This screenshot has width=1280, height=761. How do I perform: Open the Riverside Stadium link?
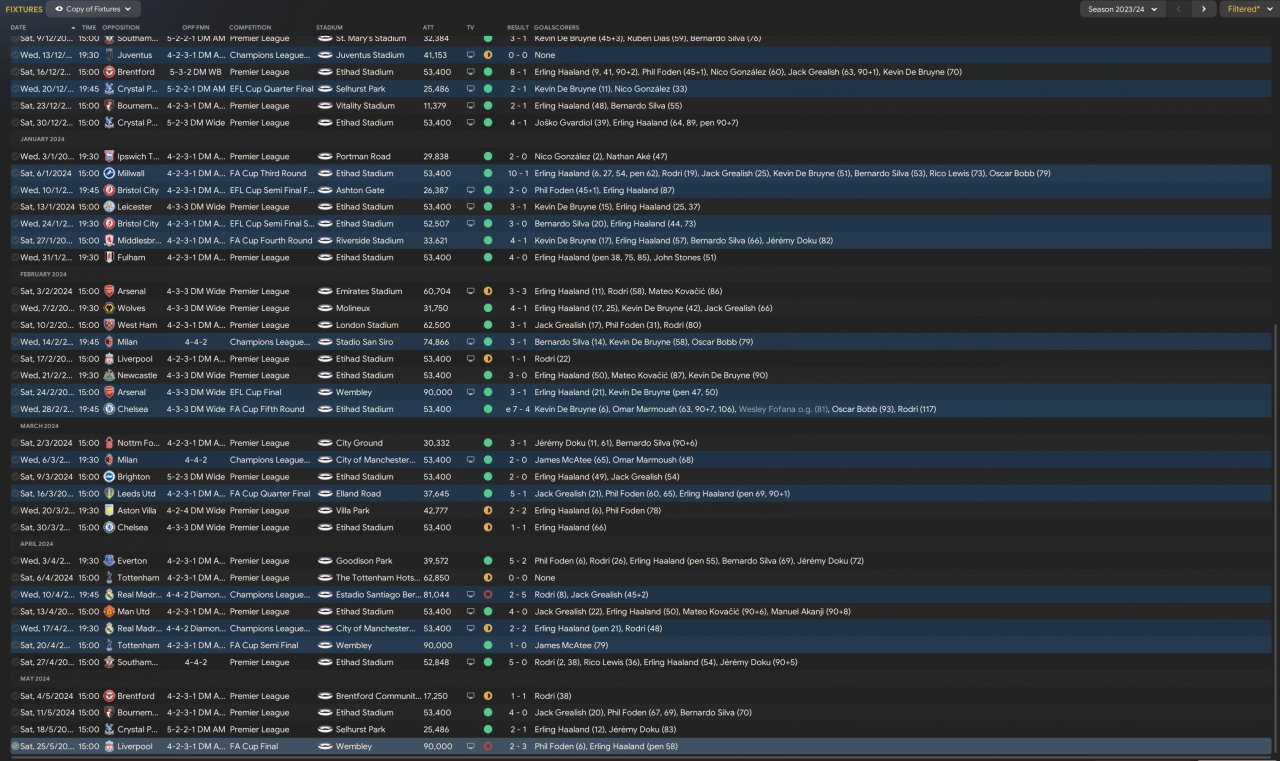[369, 240]
